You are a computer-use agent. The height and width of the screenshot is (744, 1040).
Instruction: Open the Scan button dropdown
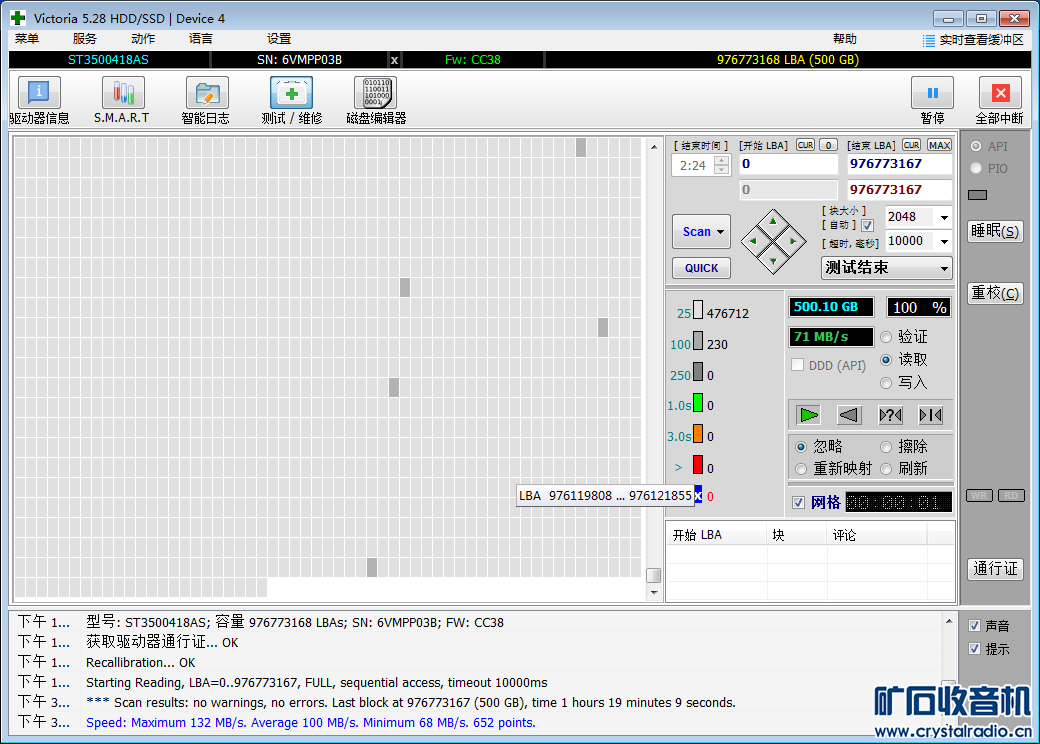720,232
